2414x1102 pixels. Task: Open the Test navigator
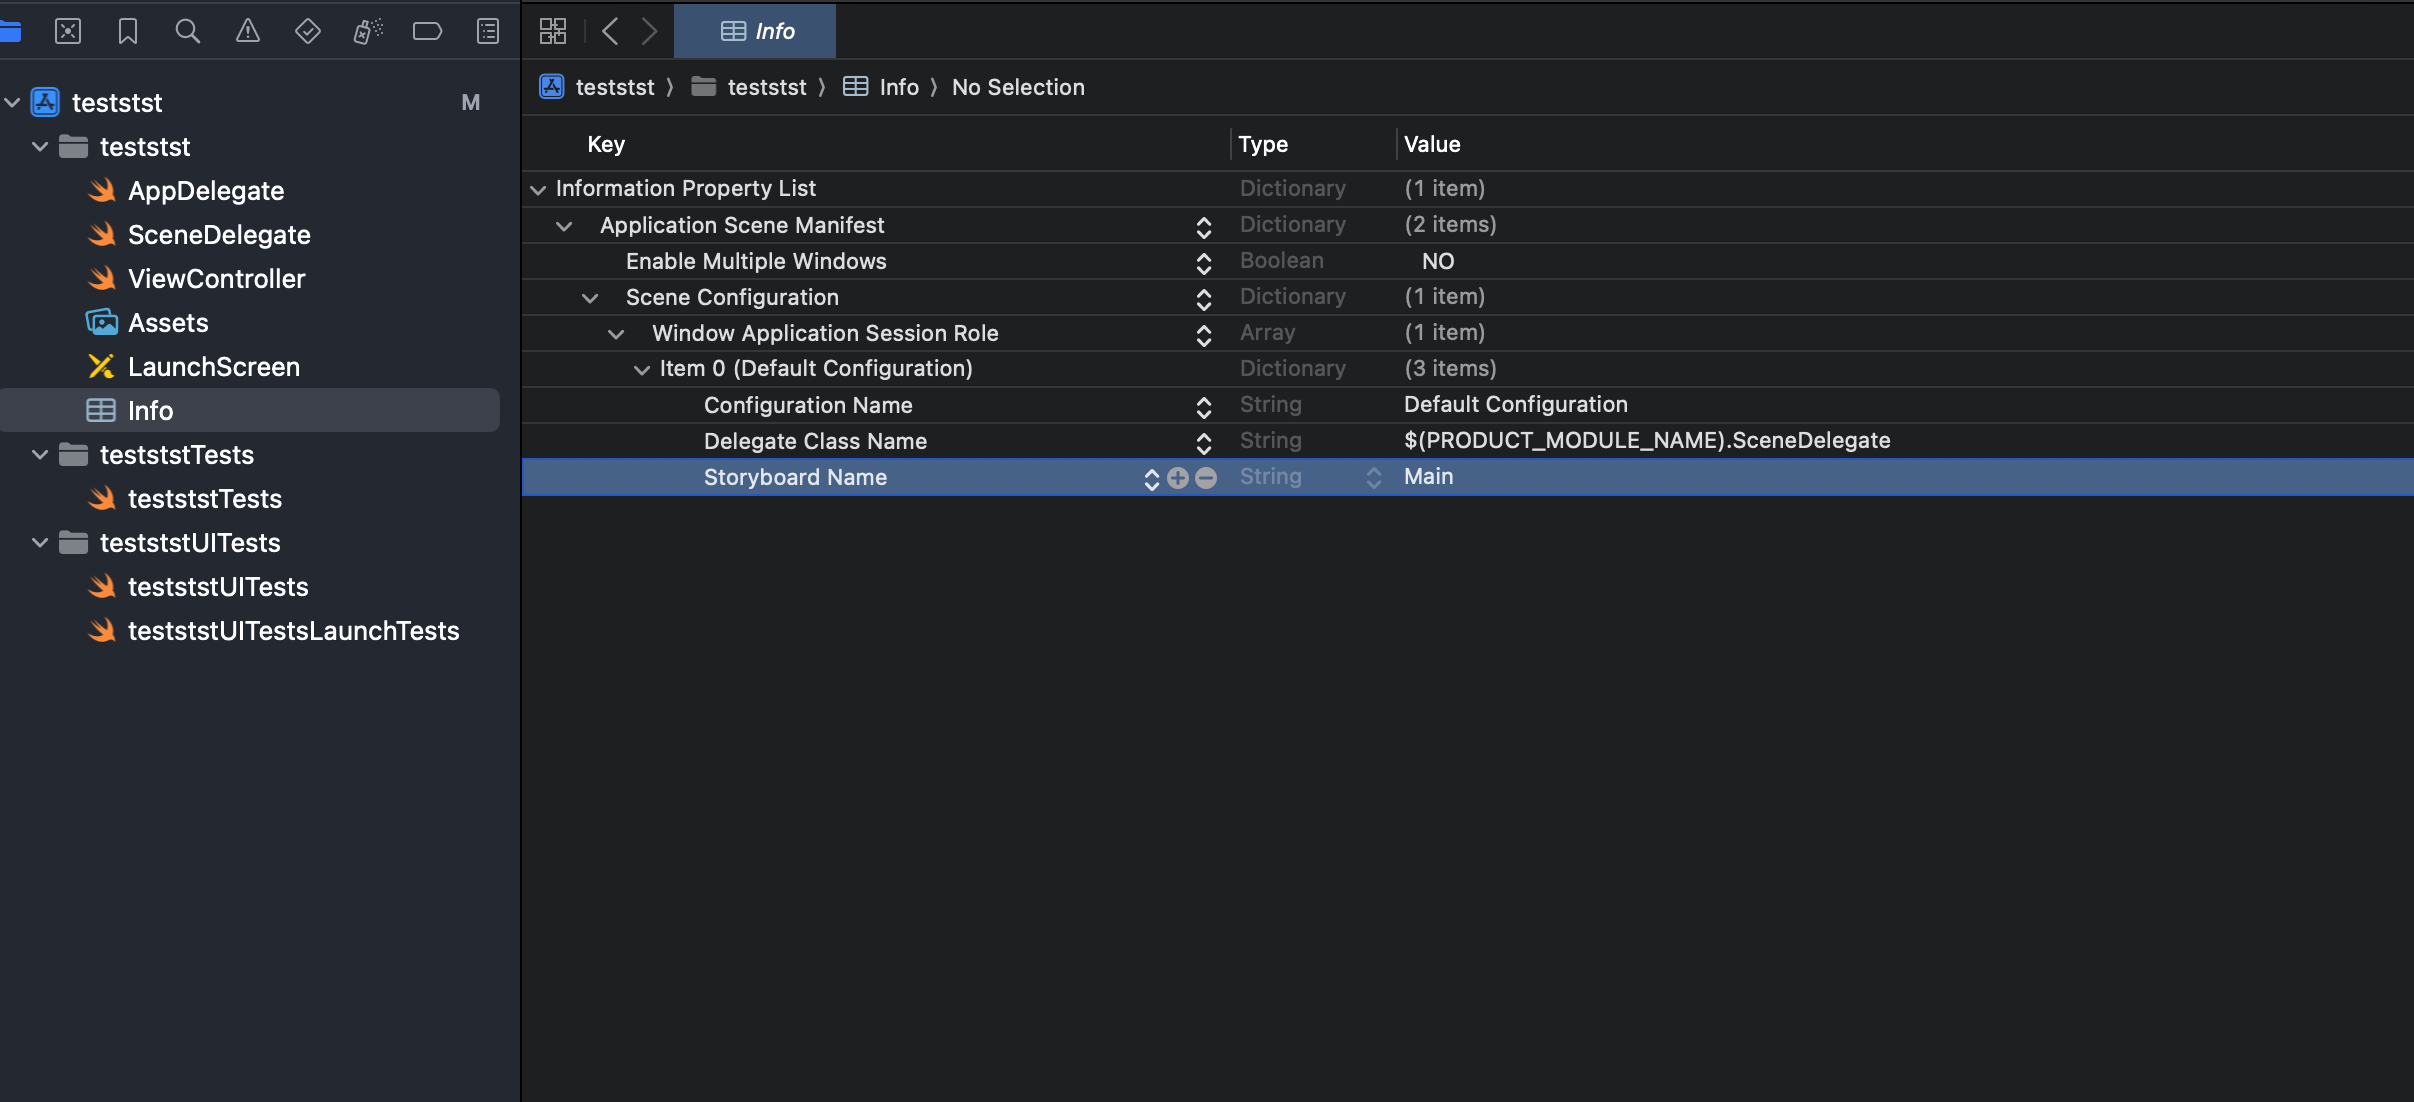308,32
